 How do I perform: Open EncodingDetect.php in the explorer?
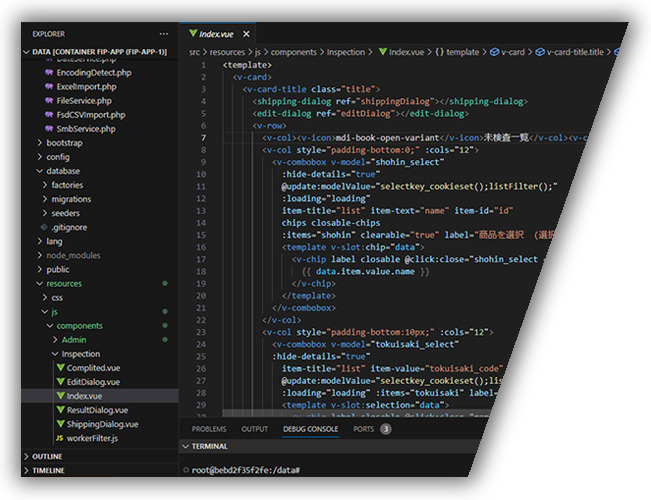coord(94,73)
